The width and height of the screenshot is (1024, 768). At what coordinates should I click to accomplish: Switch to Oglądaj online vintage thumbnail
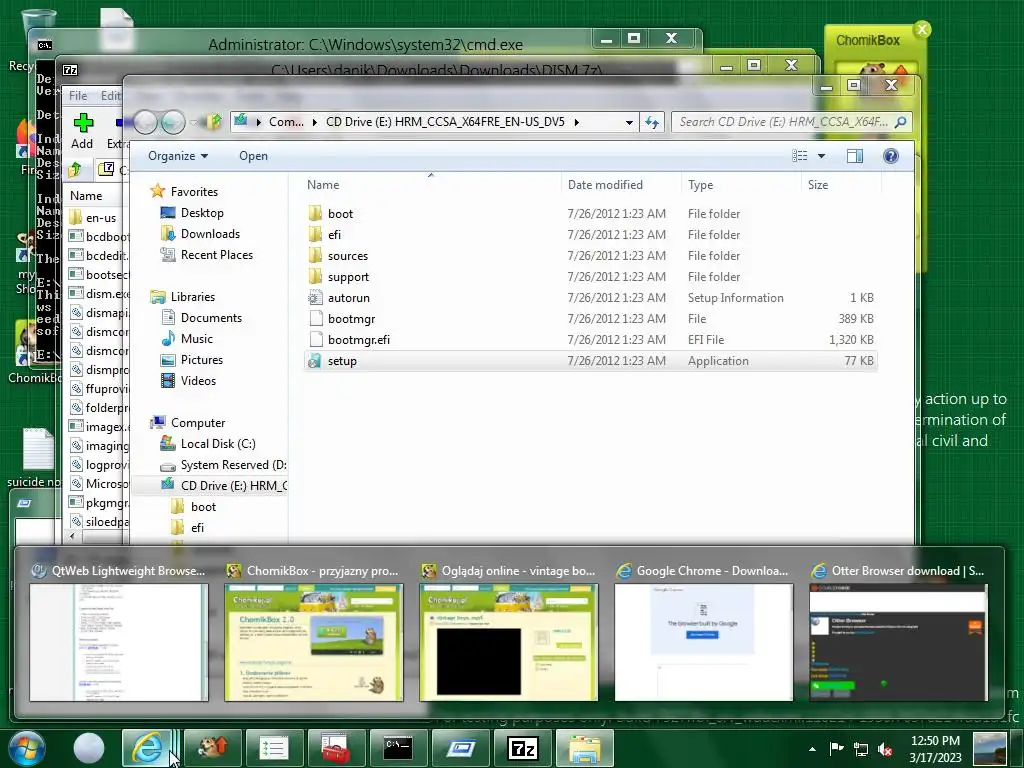(x=509, y=632)
